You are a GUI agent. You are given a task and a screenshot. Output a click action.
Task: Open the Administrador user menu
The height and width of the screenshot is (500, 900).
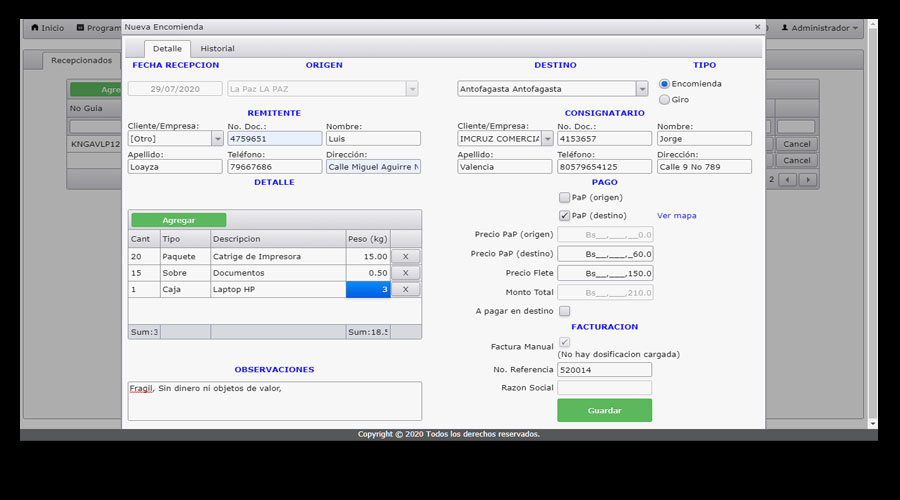[819, 28]
